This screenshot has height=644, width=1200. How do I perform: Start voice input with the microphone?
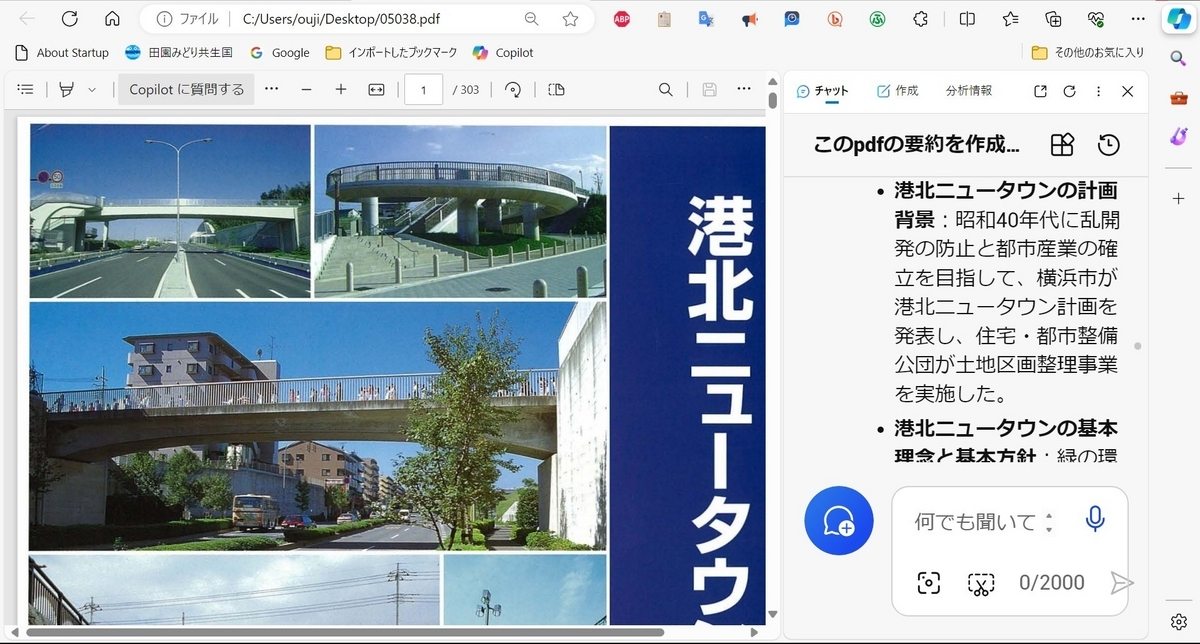tap(1095, 519)
